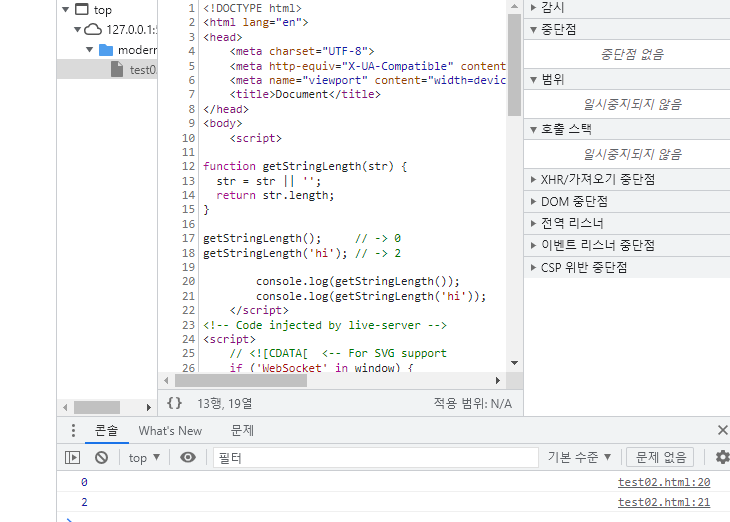Click code editor scroll-down arrow

click(514, 363)
